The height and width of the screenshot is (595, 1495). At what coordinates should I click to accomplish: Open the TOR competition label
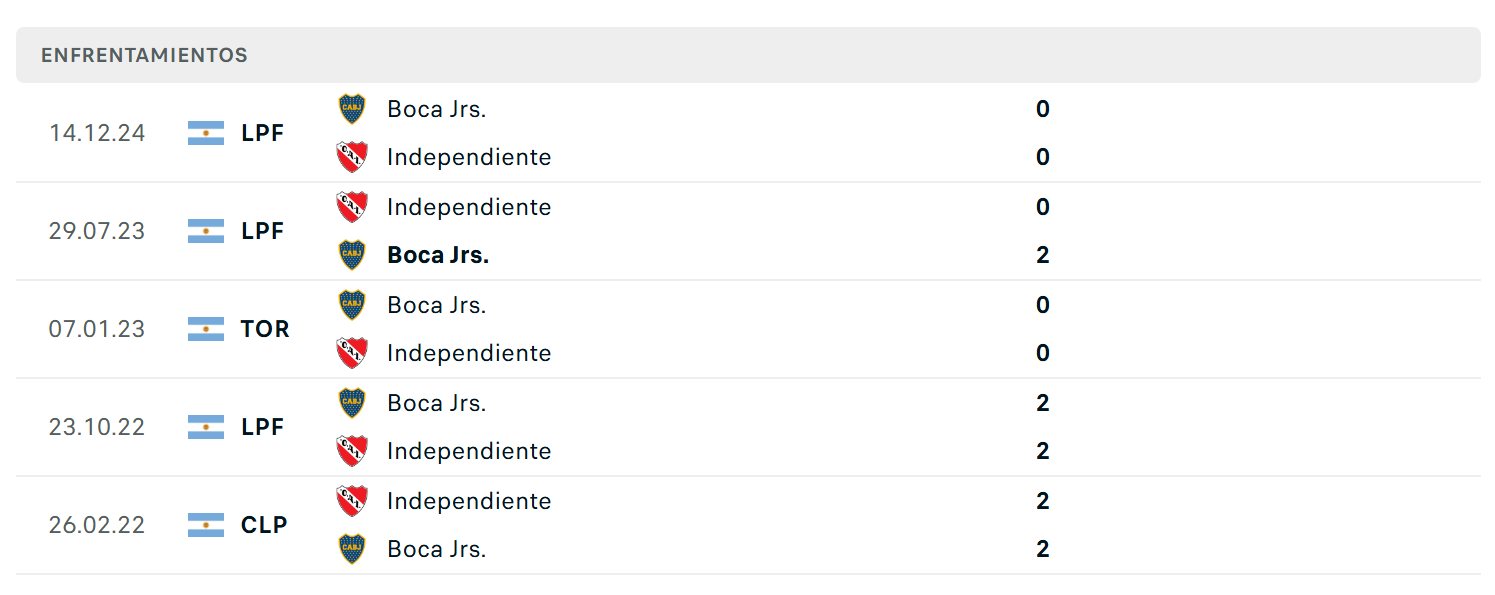(265, 329)
